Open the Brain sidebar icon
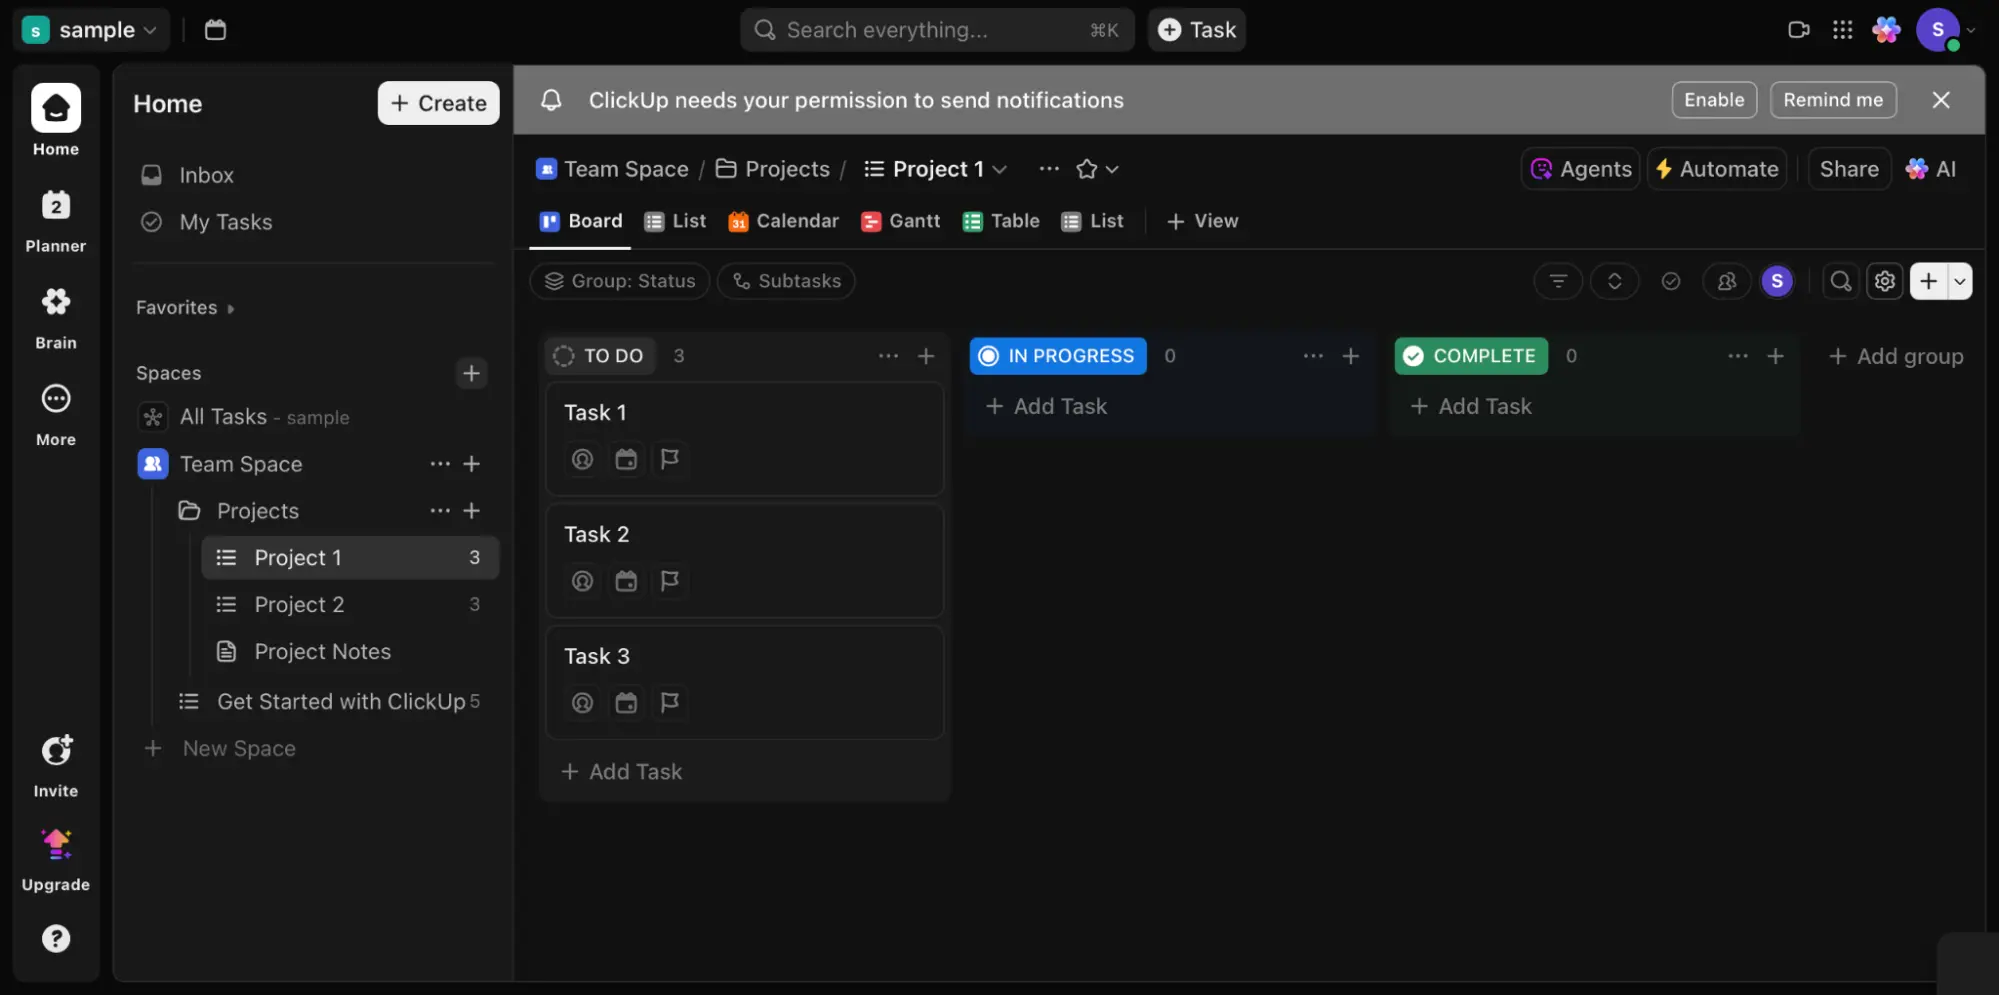 coord(55,302)
